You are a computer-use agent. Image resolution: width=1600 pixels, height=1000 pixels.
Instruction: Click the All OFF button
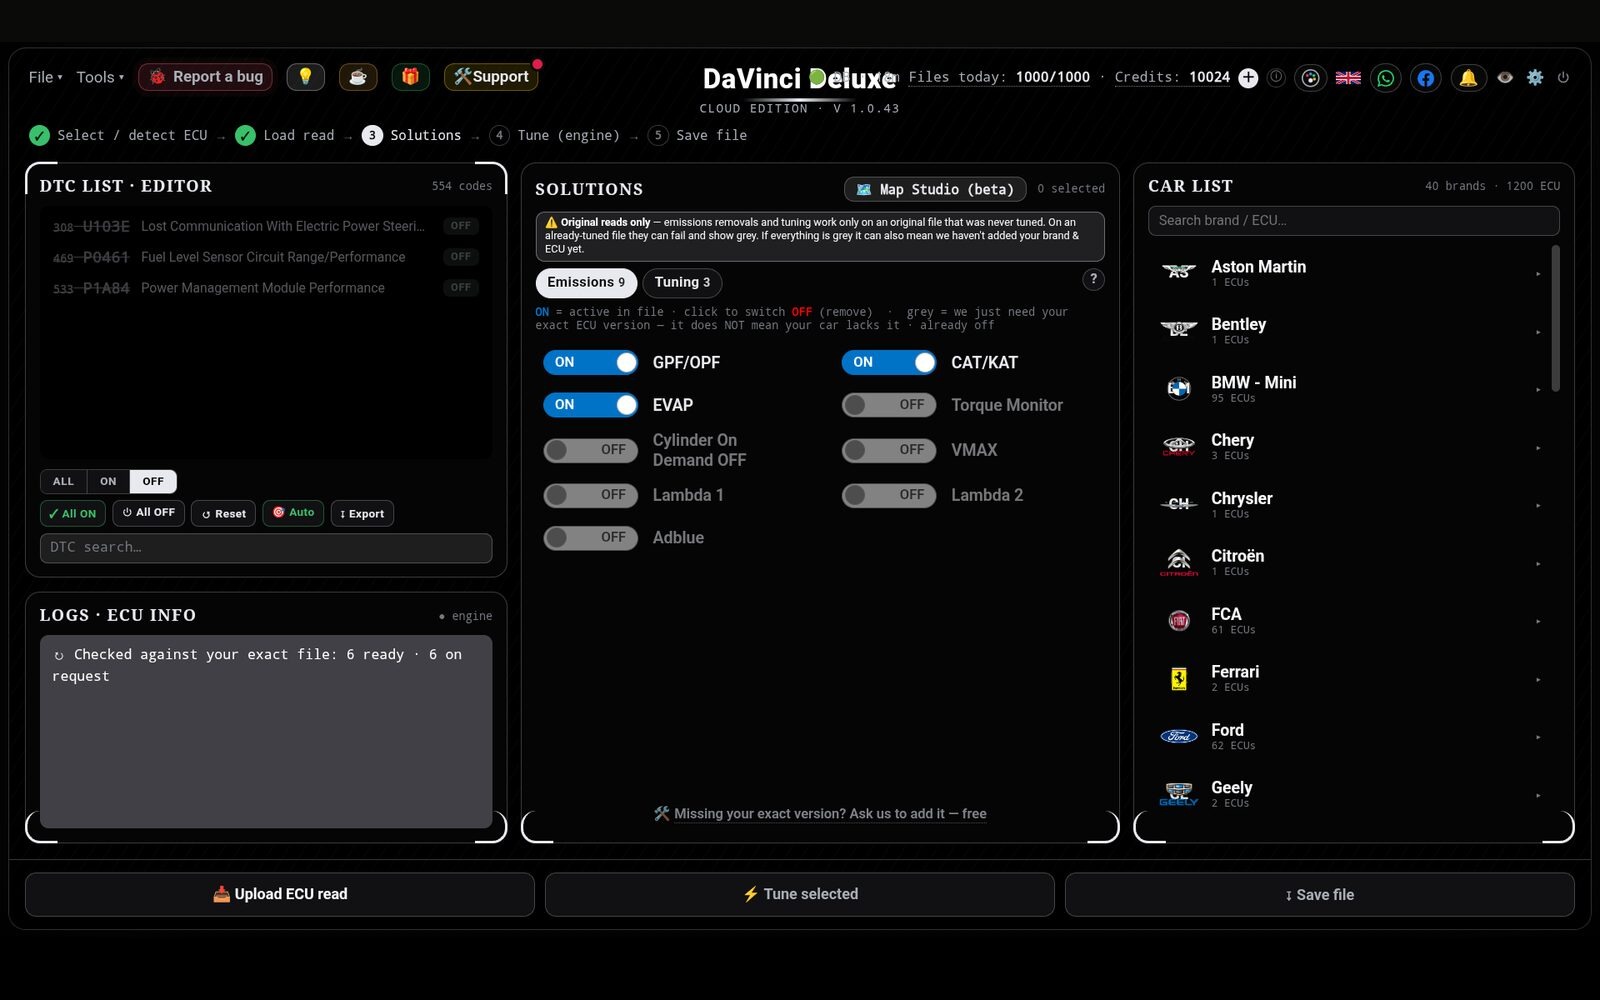point(148,513)
